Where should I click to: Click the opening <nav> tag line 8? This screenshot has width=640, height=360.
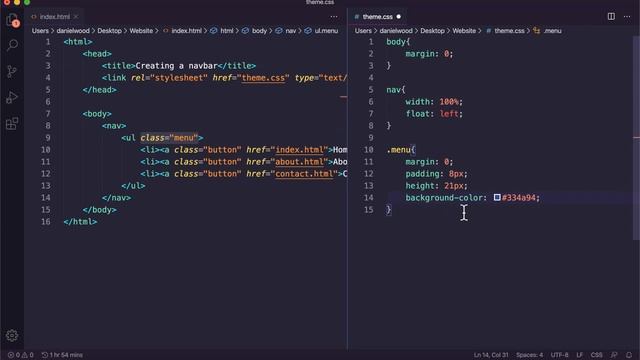point(114,126)
